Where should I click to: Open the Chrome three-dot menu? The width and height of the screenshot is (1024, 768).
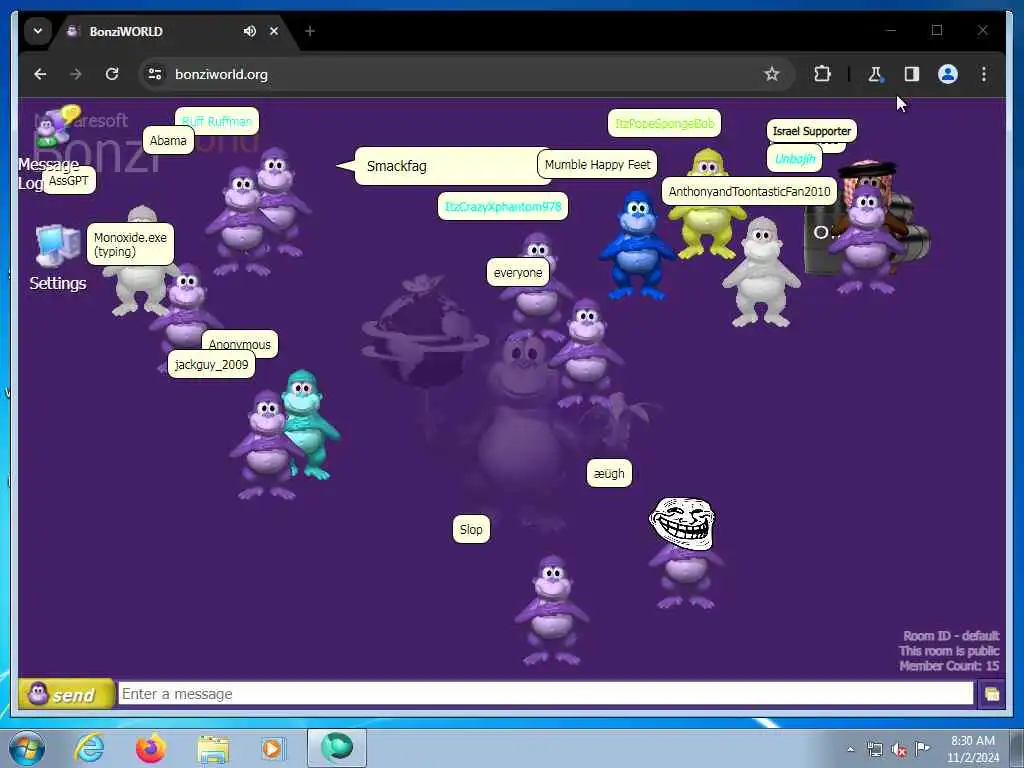click(x=984, y=74)
